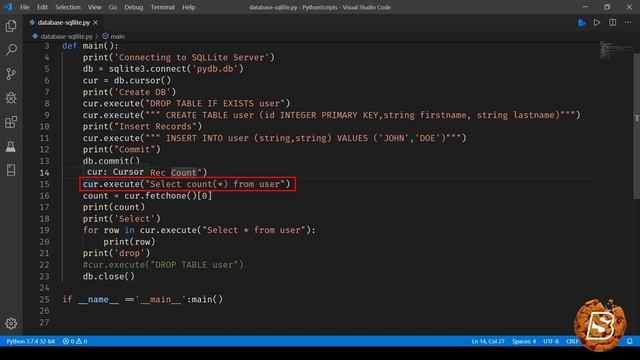This screenshot has width=640, height=360.
Task: Open the Search view in activity bar
Action: pos(11,50)
